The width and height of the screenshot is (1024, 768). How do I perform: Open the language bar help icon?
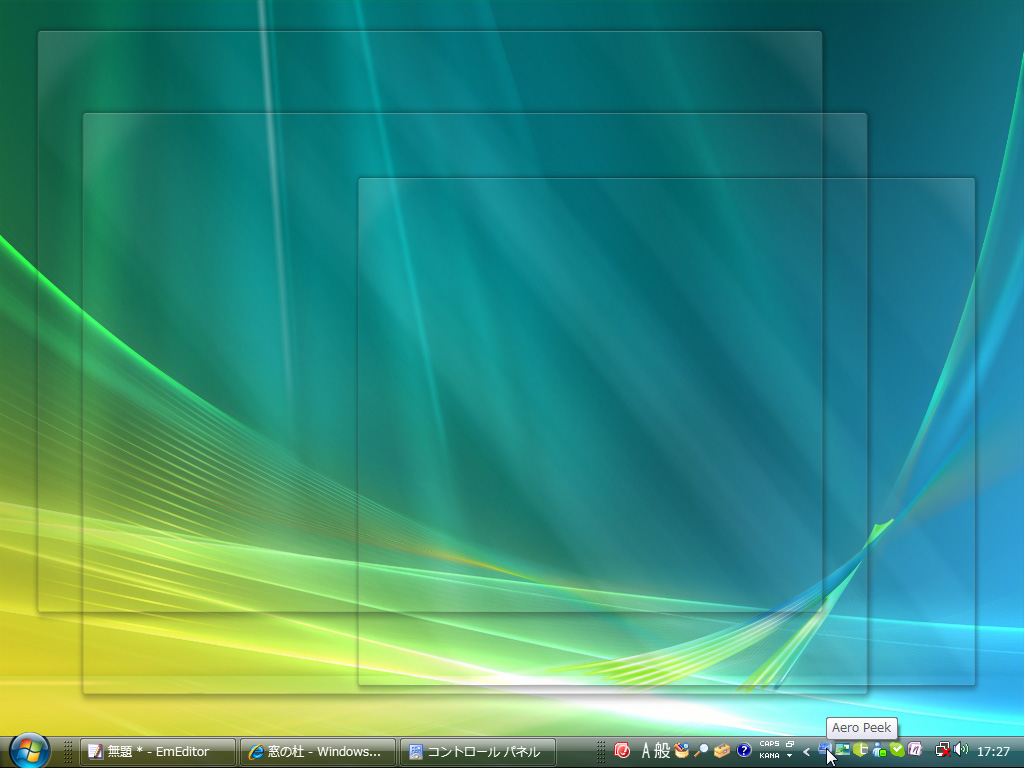coord(744,751)
